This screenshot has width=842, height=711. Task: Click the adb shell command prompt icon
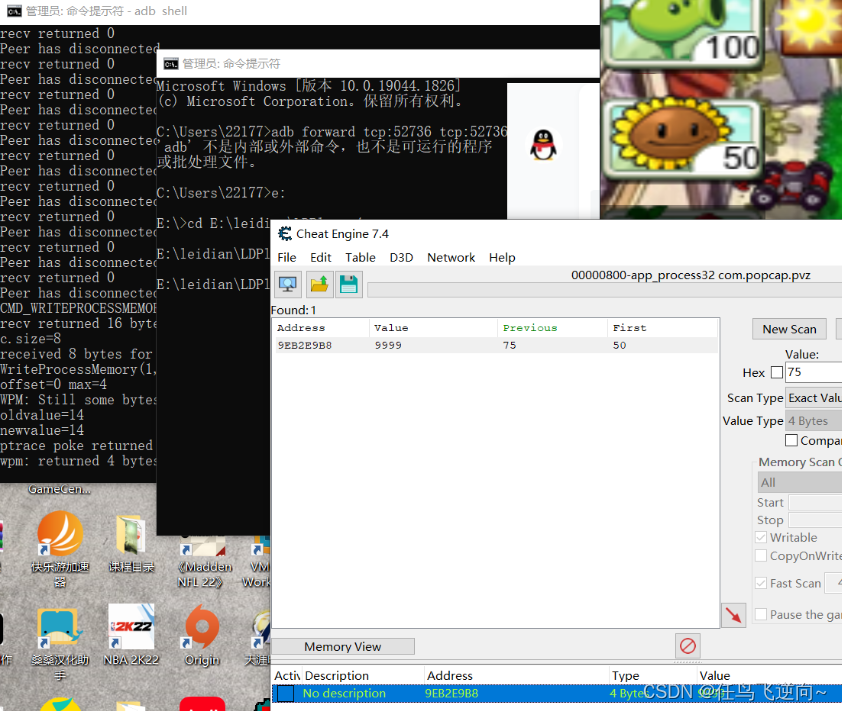(14, 11)
